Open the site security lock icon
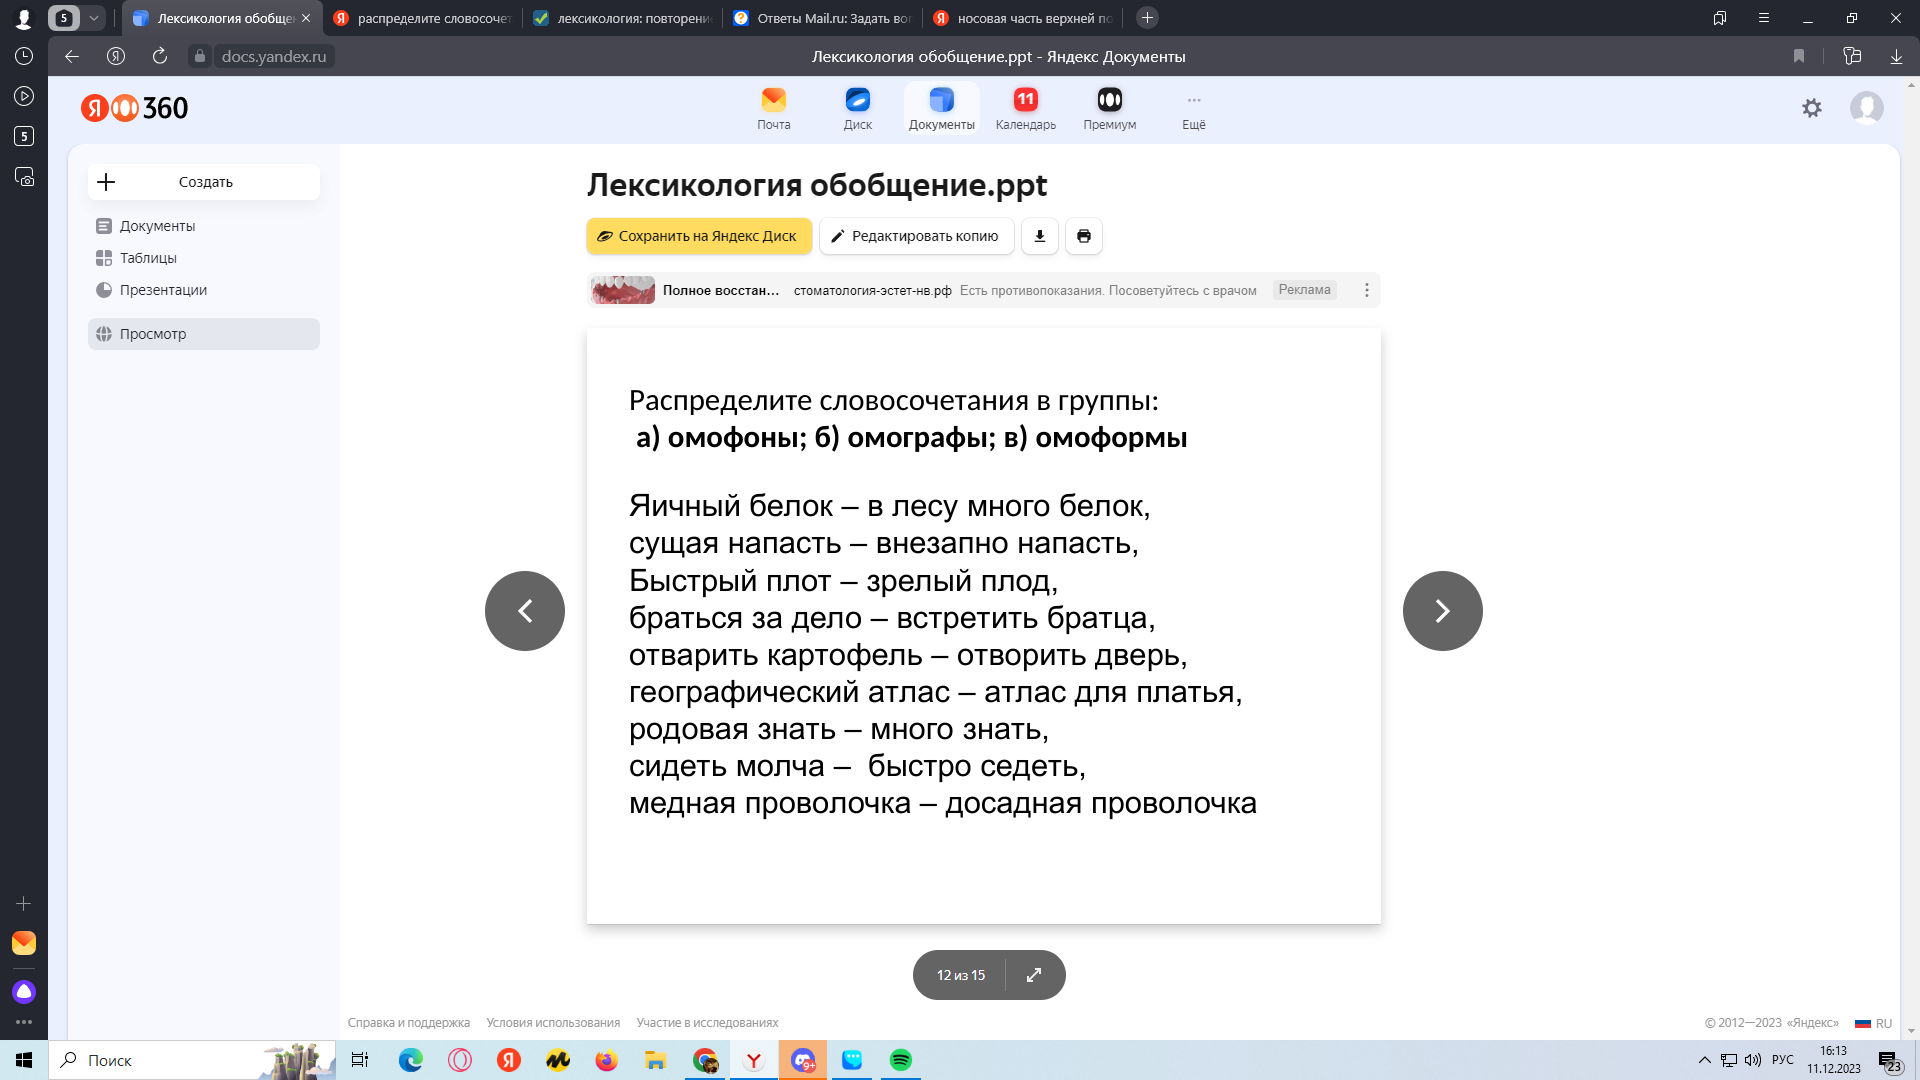The image size is (1920, 1080). point(200,56)
